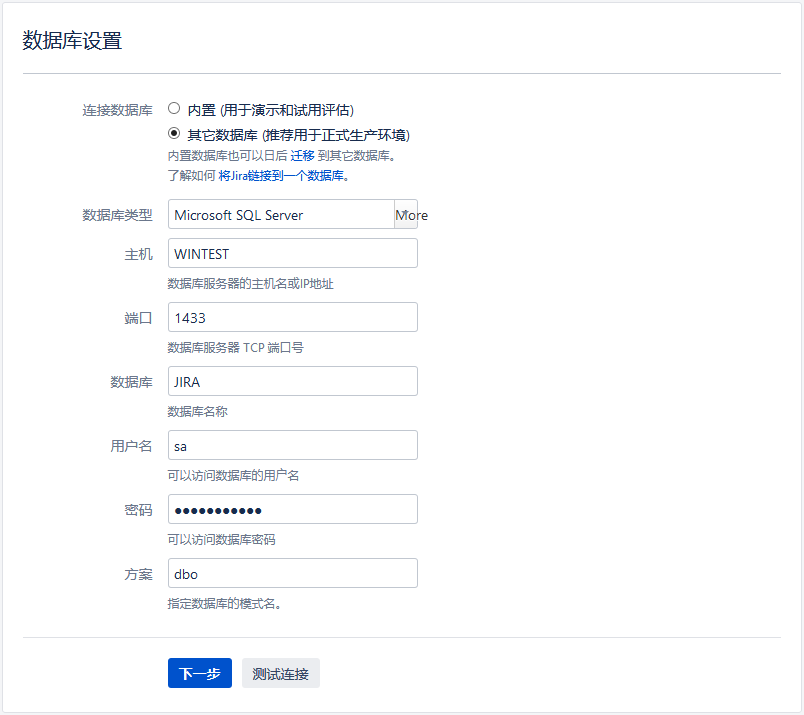Click the 数据库设置 page heading

click(x=72, y=41)
